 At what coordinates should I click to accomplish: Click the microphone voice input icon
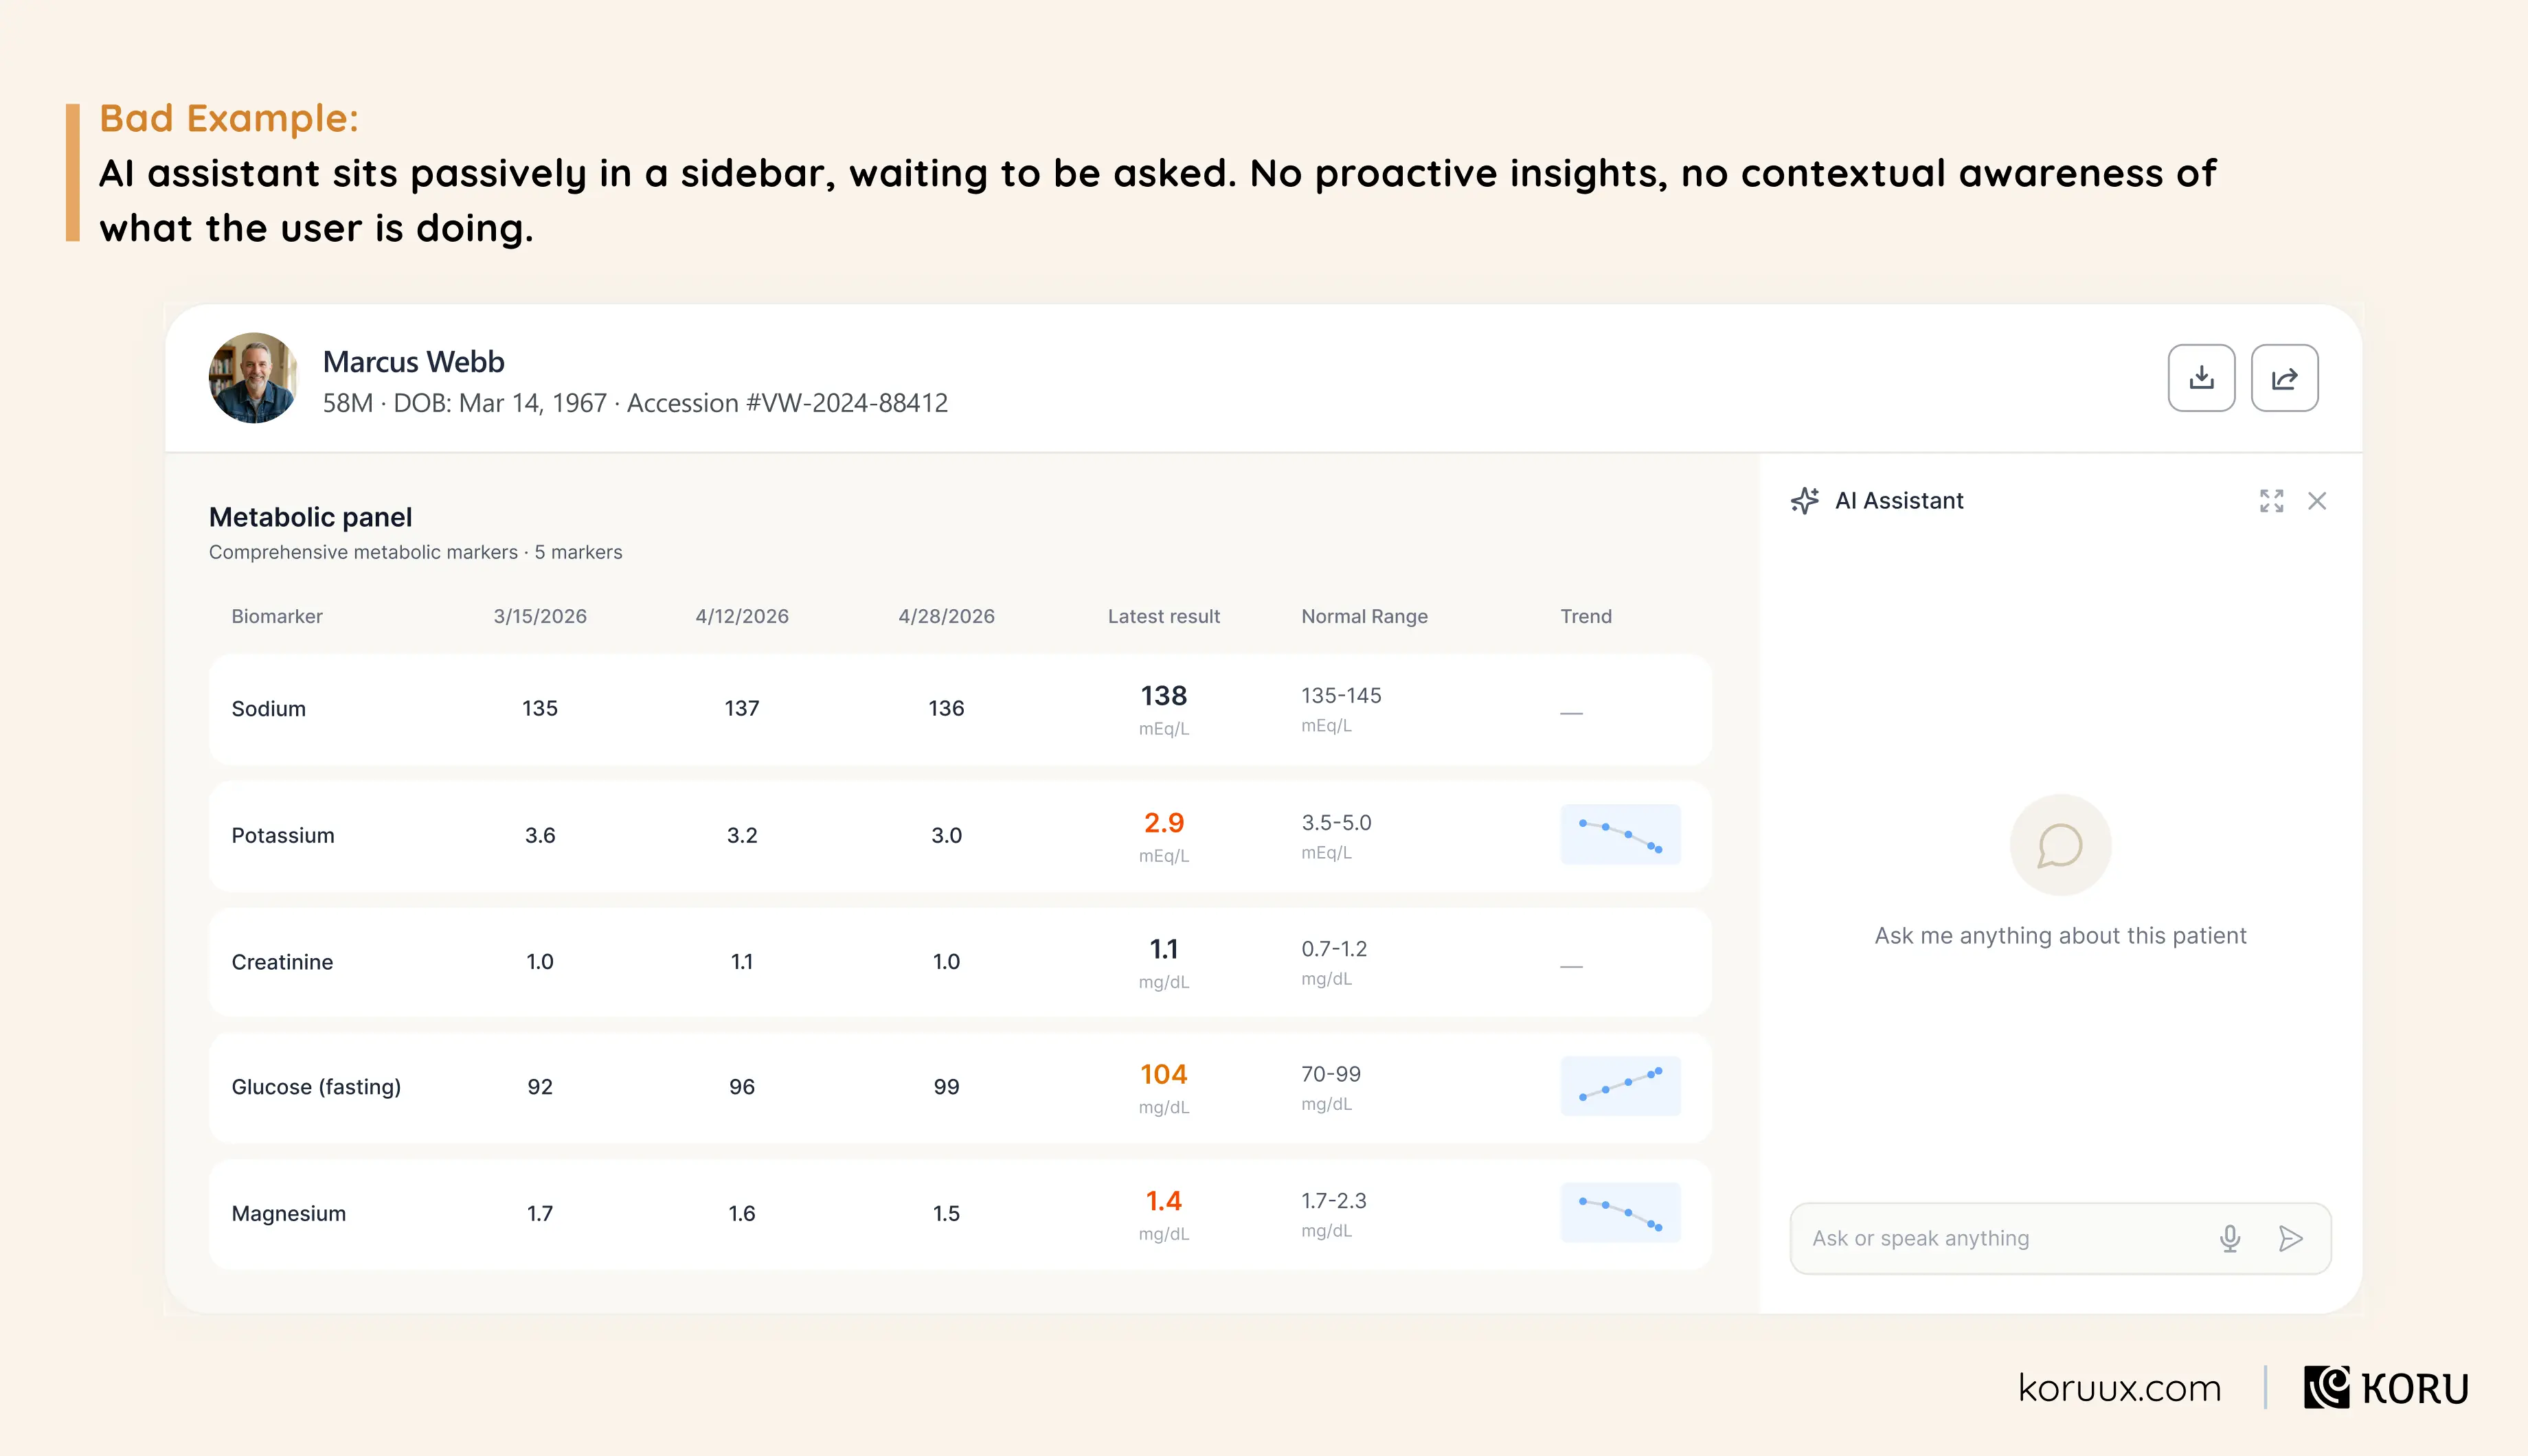pyautogui.click(x=2229, y=1238)
